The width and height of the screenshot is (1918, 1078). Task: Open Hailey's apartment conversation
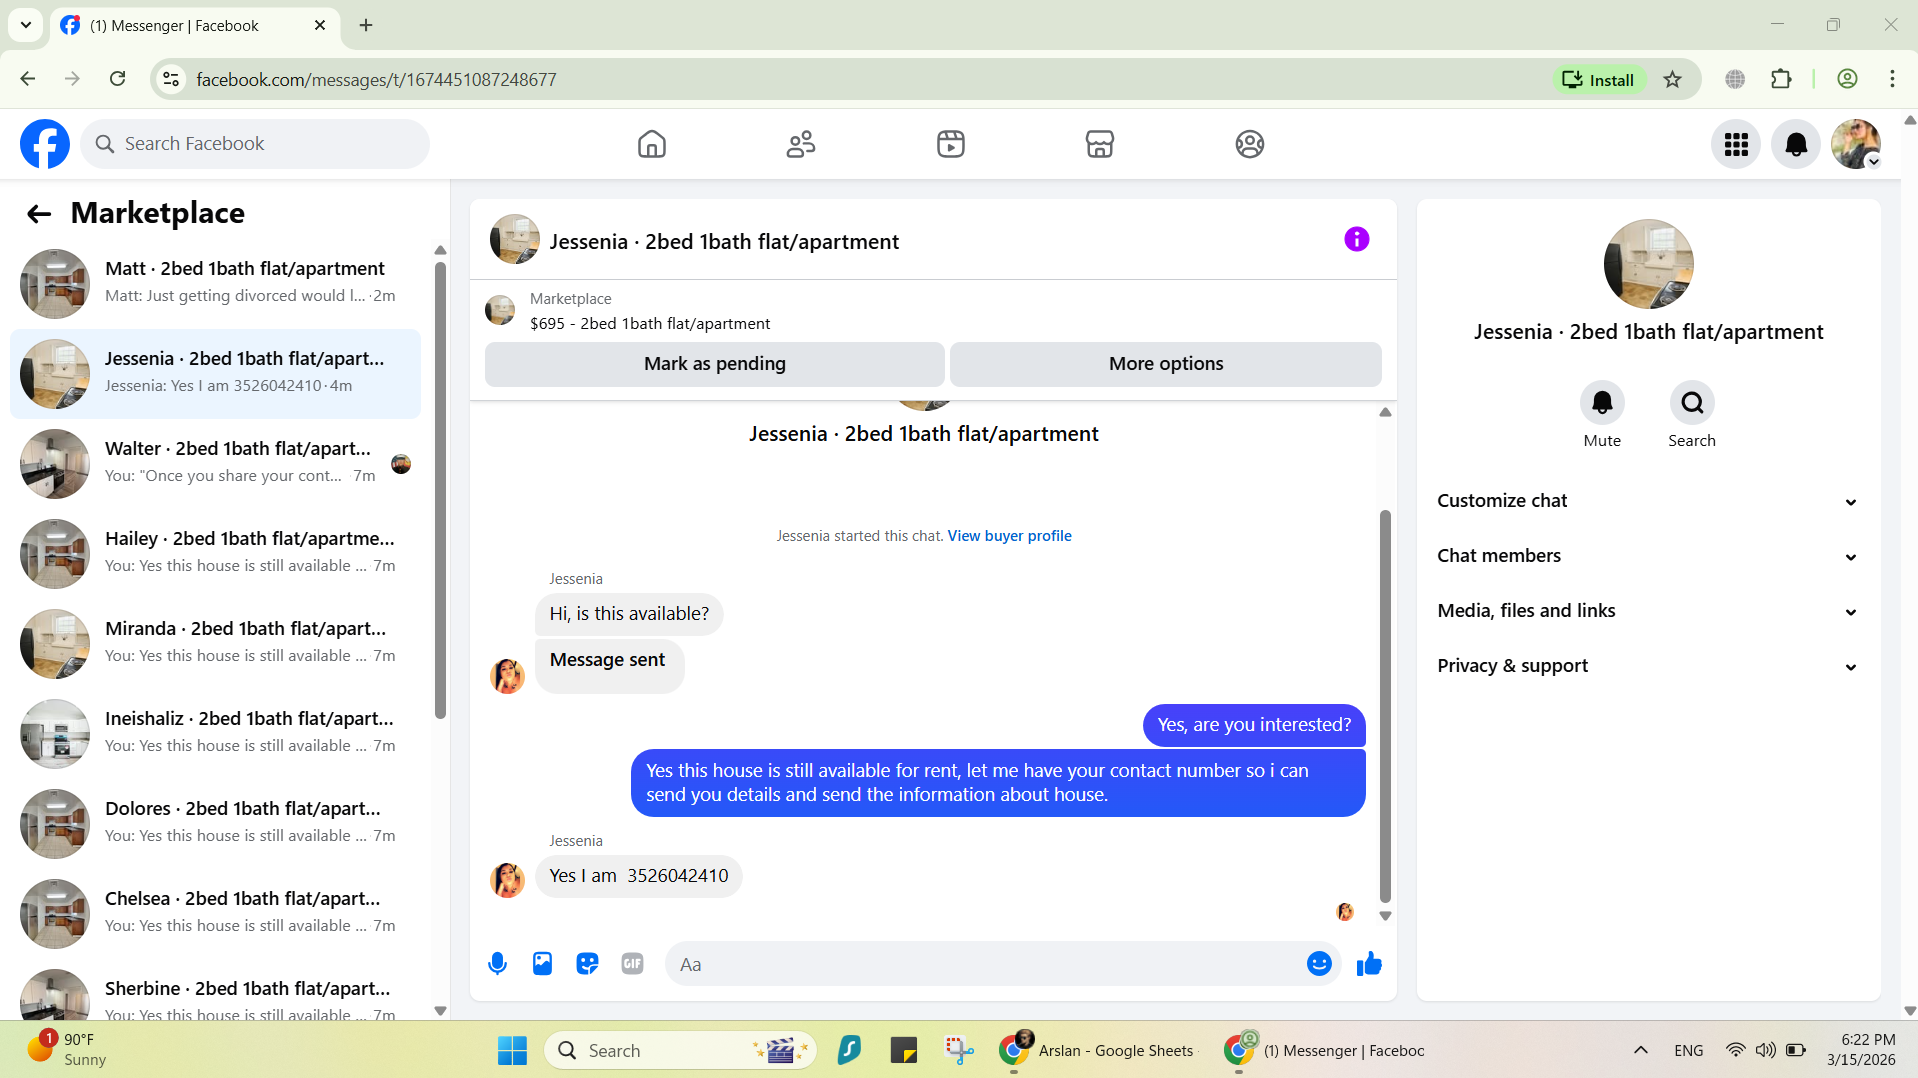point(215,553)
